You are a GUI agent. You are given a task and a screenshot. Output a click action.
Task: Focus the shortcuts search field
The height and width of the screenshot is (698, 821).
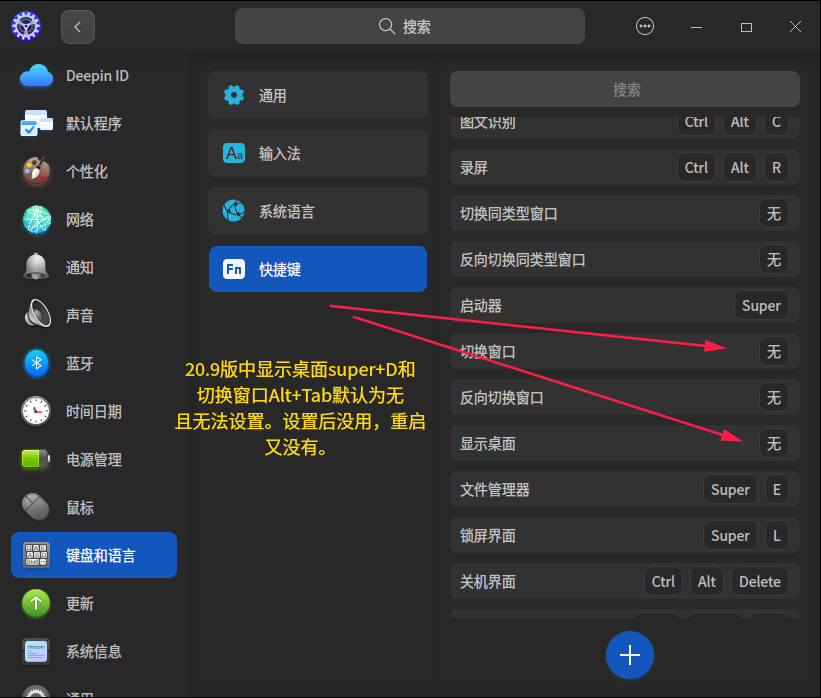point(625,90)
